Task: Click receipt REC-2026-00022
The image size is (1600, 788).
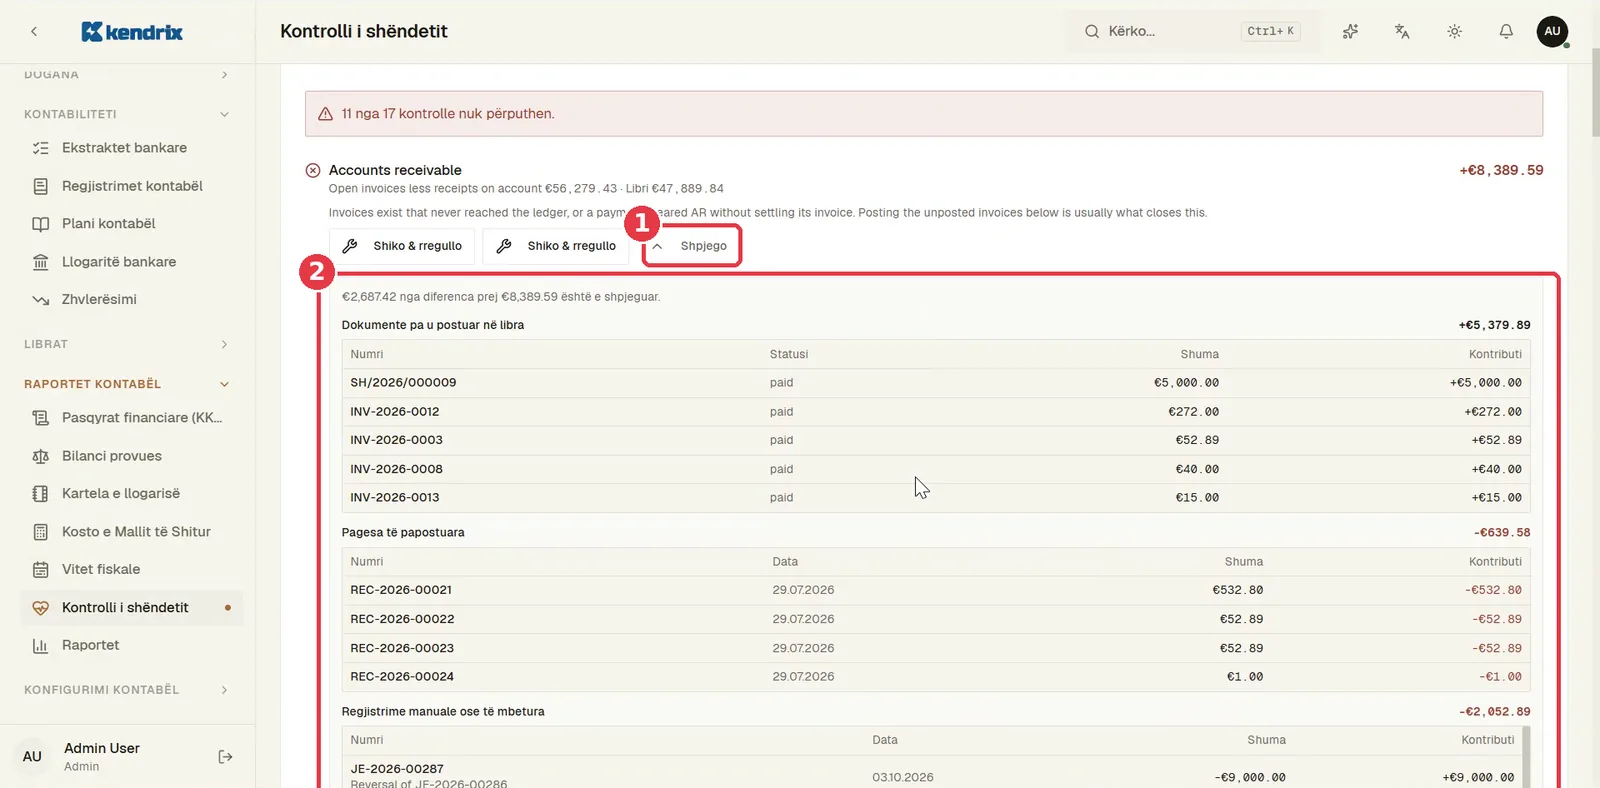Action: coord(402,619)
